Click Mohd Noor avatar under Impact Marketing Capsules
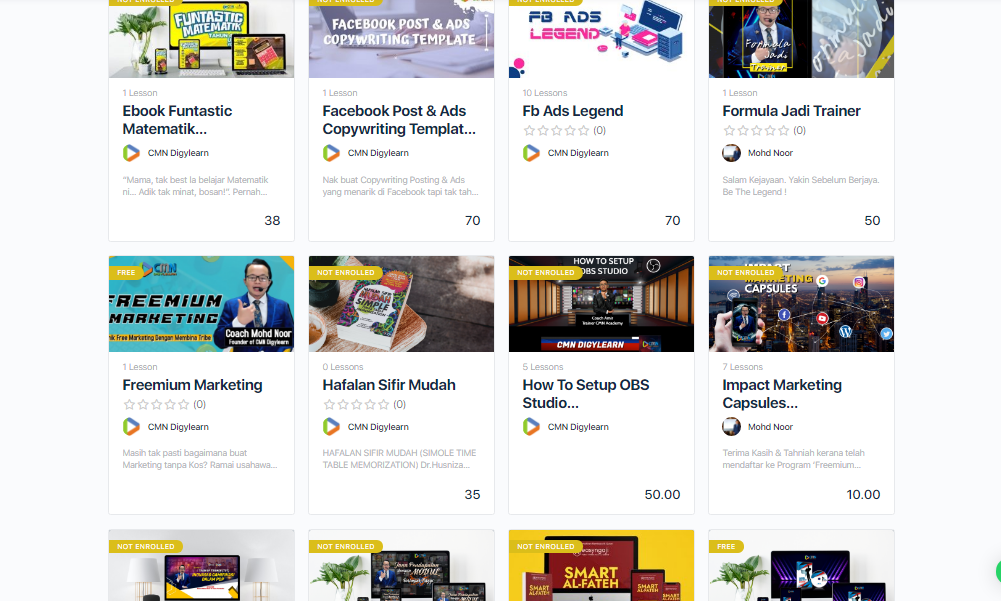Image resolution: width=1001 pixels, height=601 pixels. click(732, 427)
